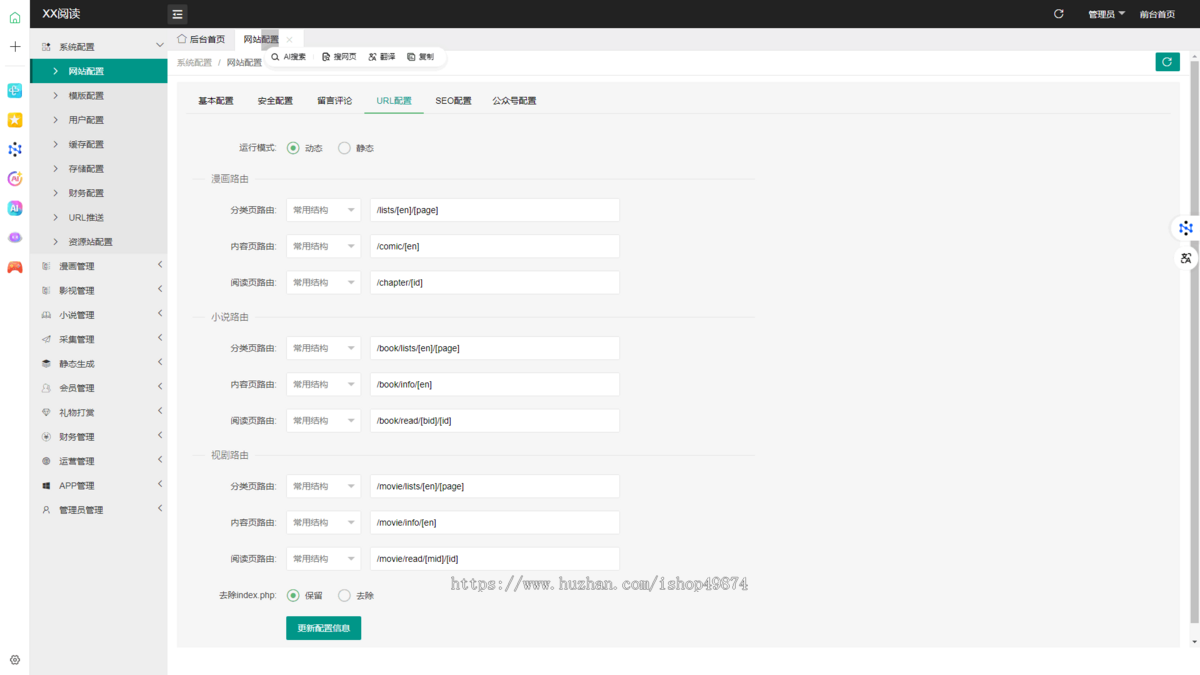Toggle the sidebar collapse menu icon

coord(177,14)
